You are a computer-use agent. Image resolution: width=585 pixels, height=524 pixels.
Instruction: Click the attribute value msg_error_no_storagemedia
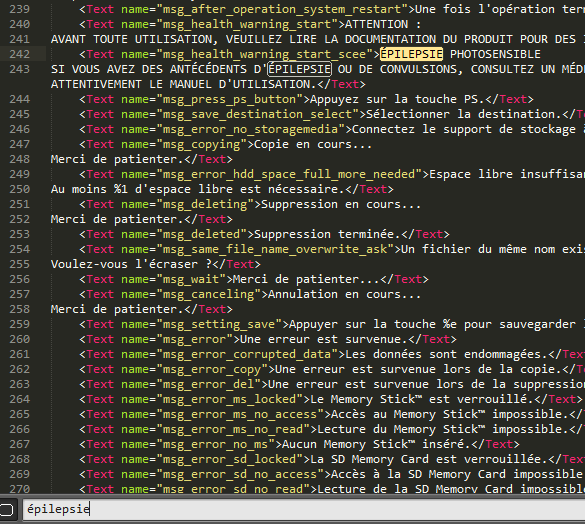coord(250,129)
